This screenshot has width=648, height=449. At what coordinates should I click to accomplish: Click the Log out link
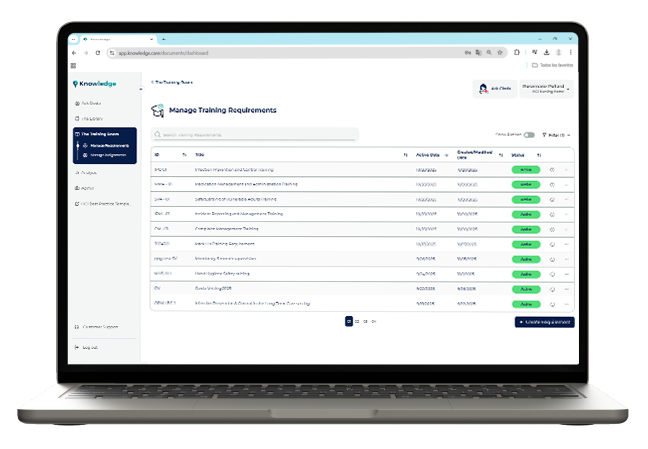(89, 347)
